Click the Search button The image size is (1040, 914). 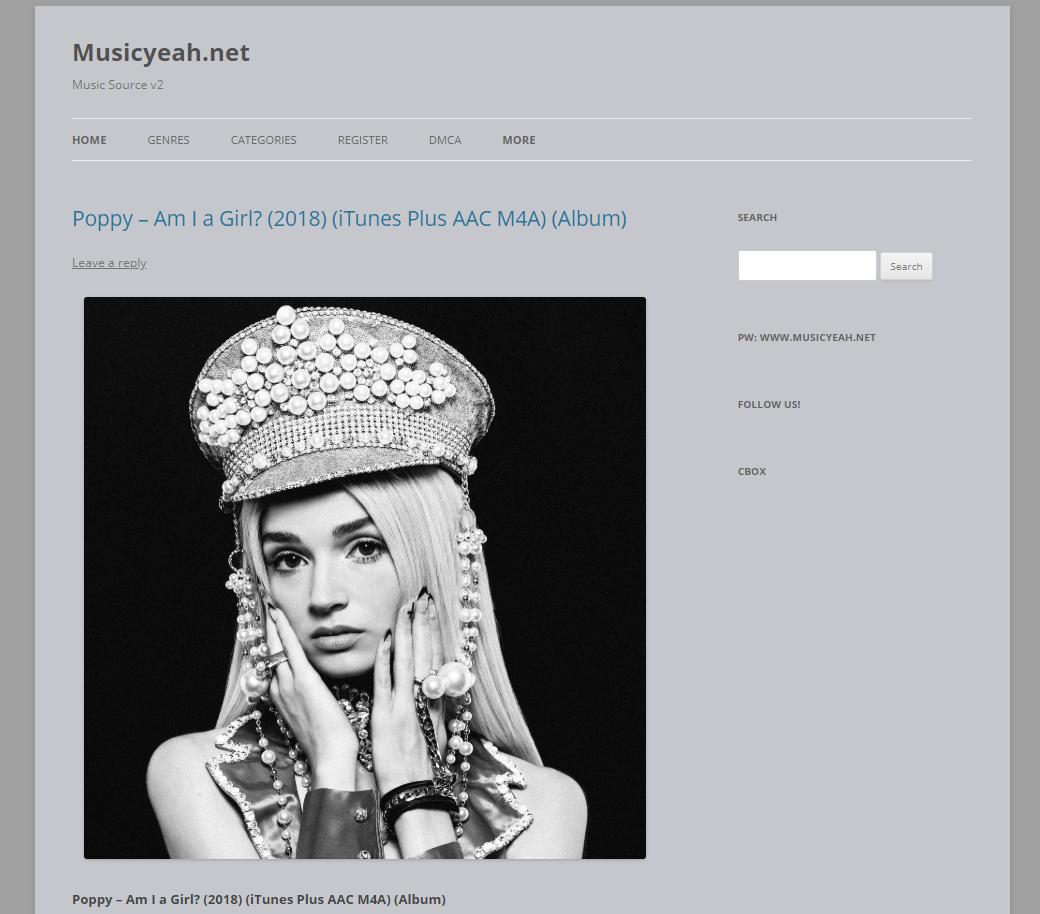click(906, 266)
